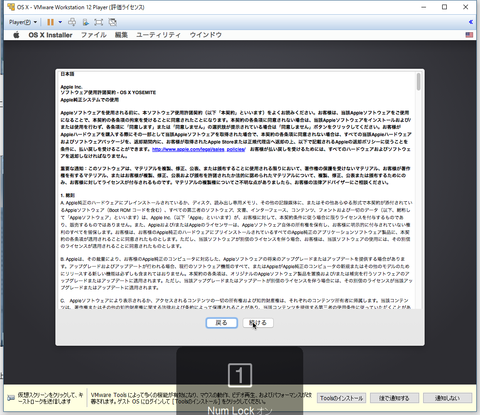The image size is (480, 415).
Task: Open the ユーティリティ menu
Action: (x=158, y=35)
